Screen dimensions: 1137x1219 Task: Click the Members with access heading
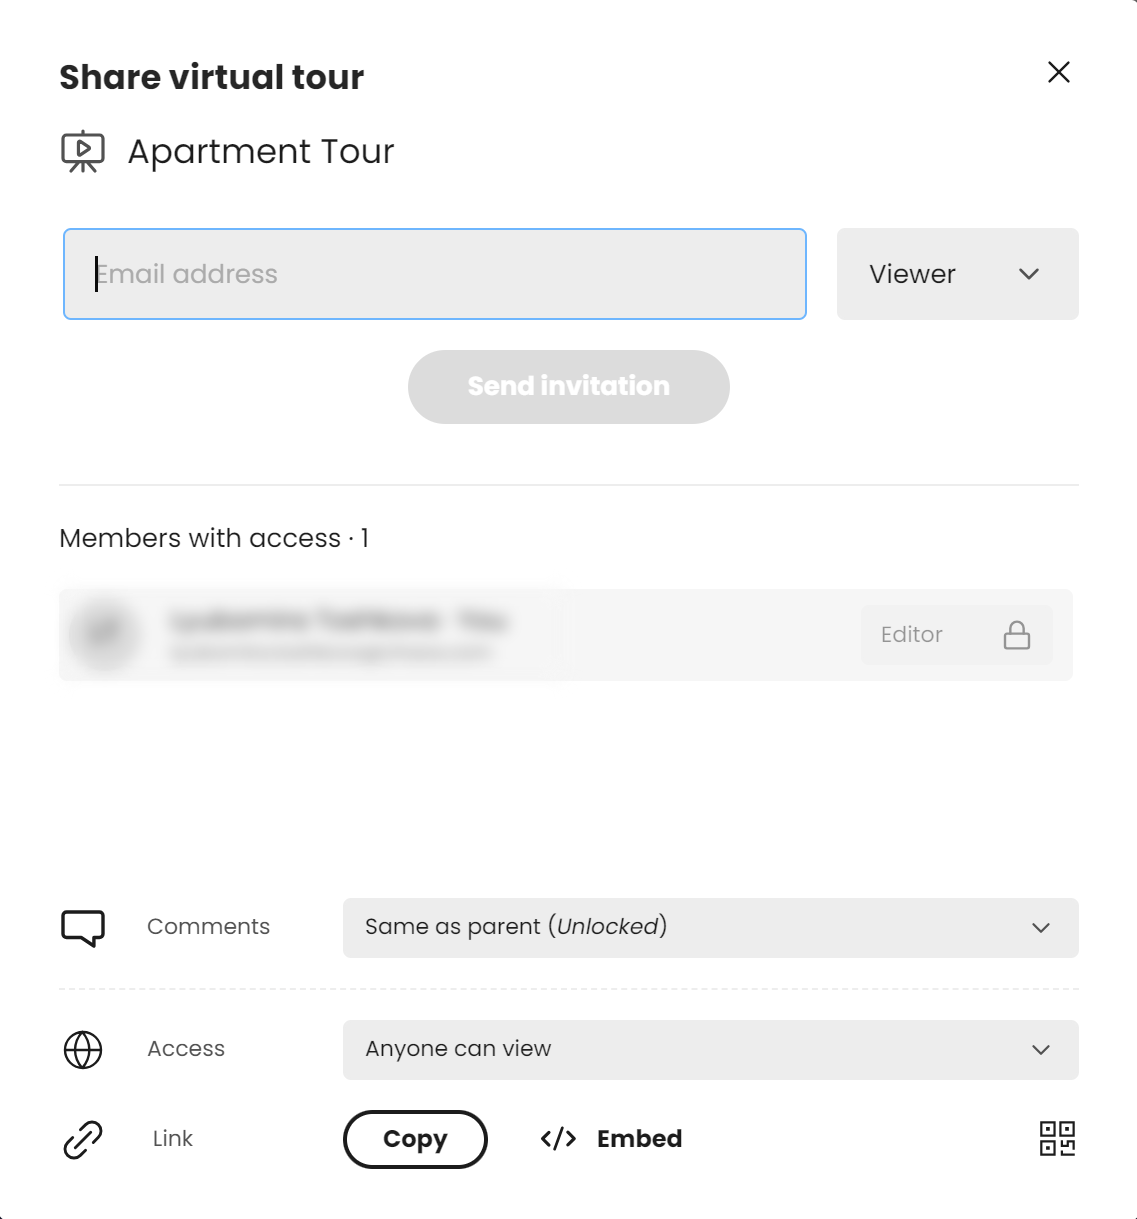click(x=214, y=538)
